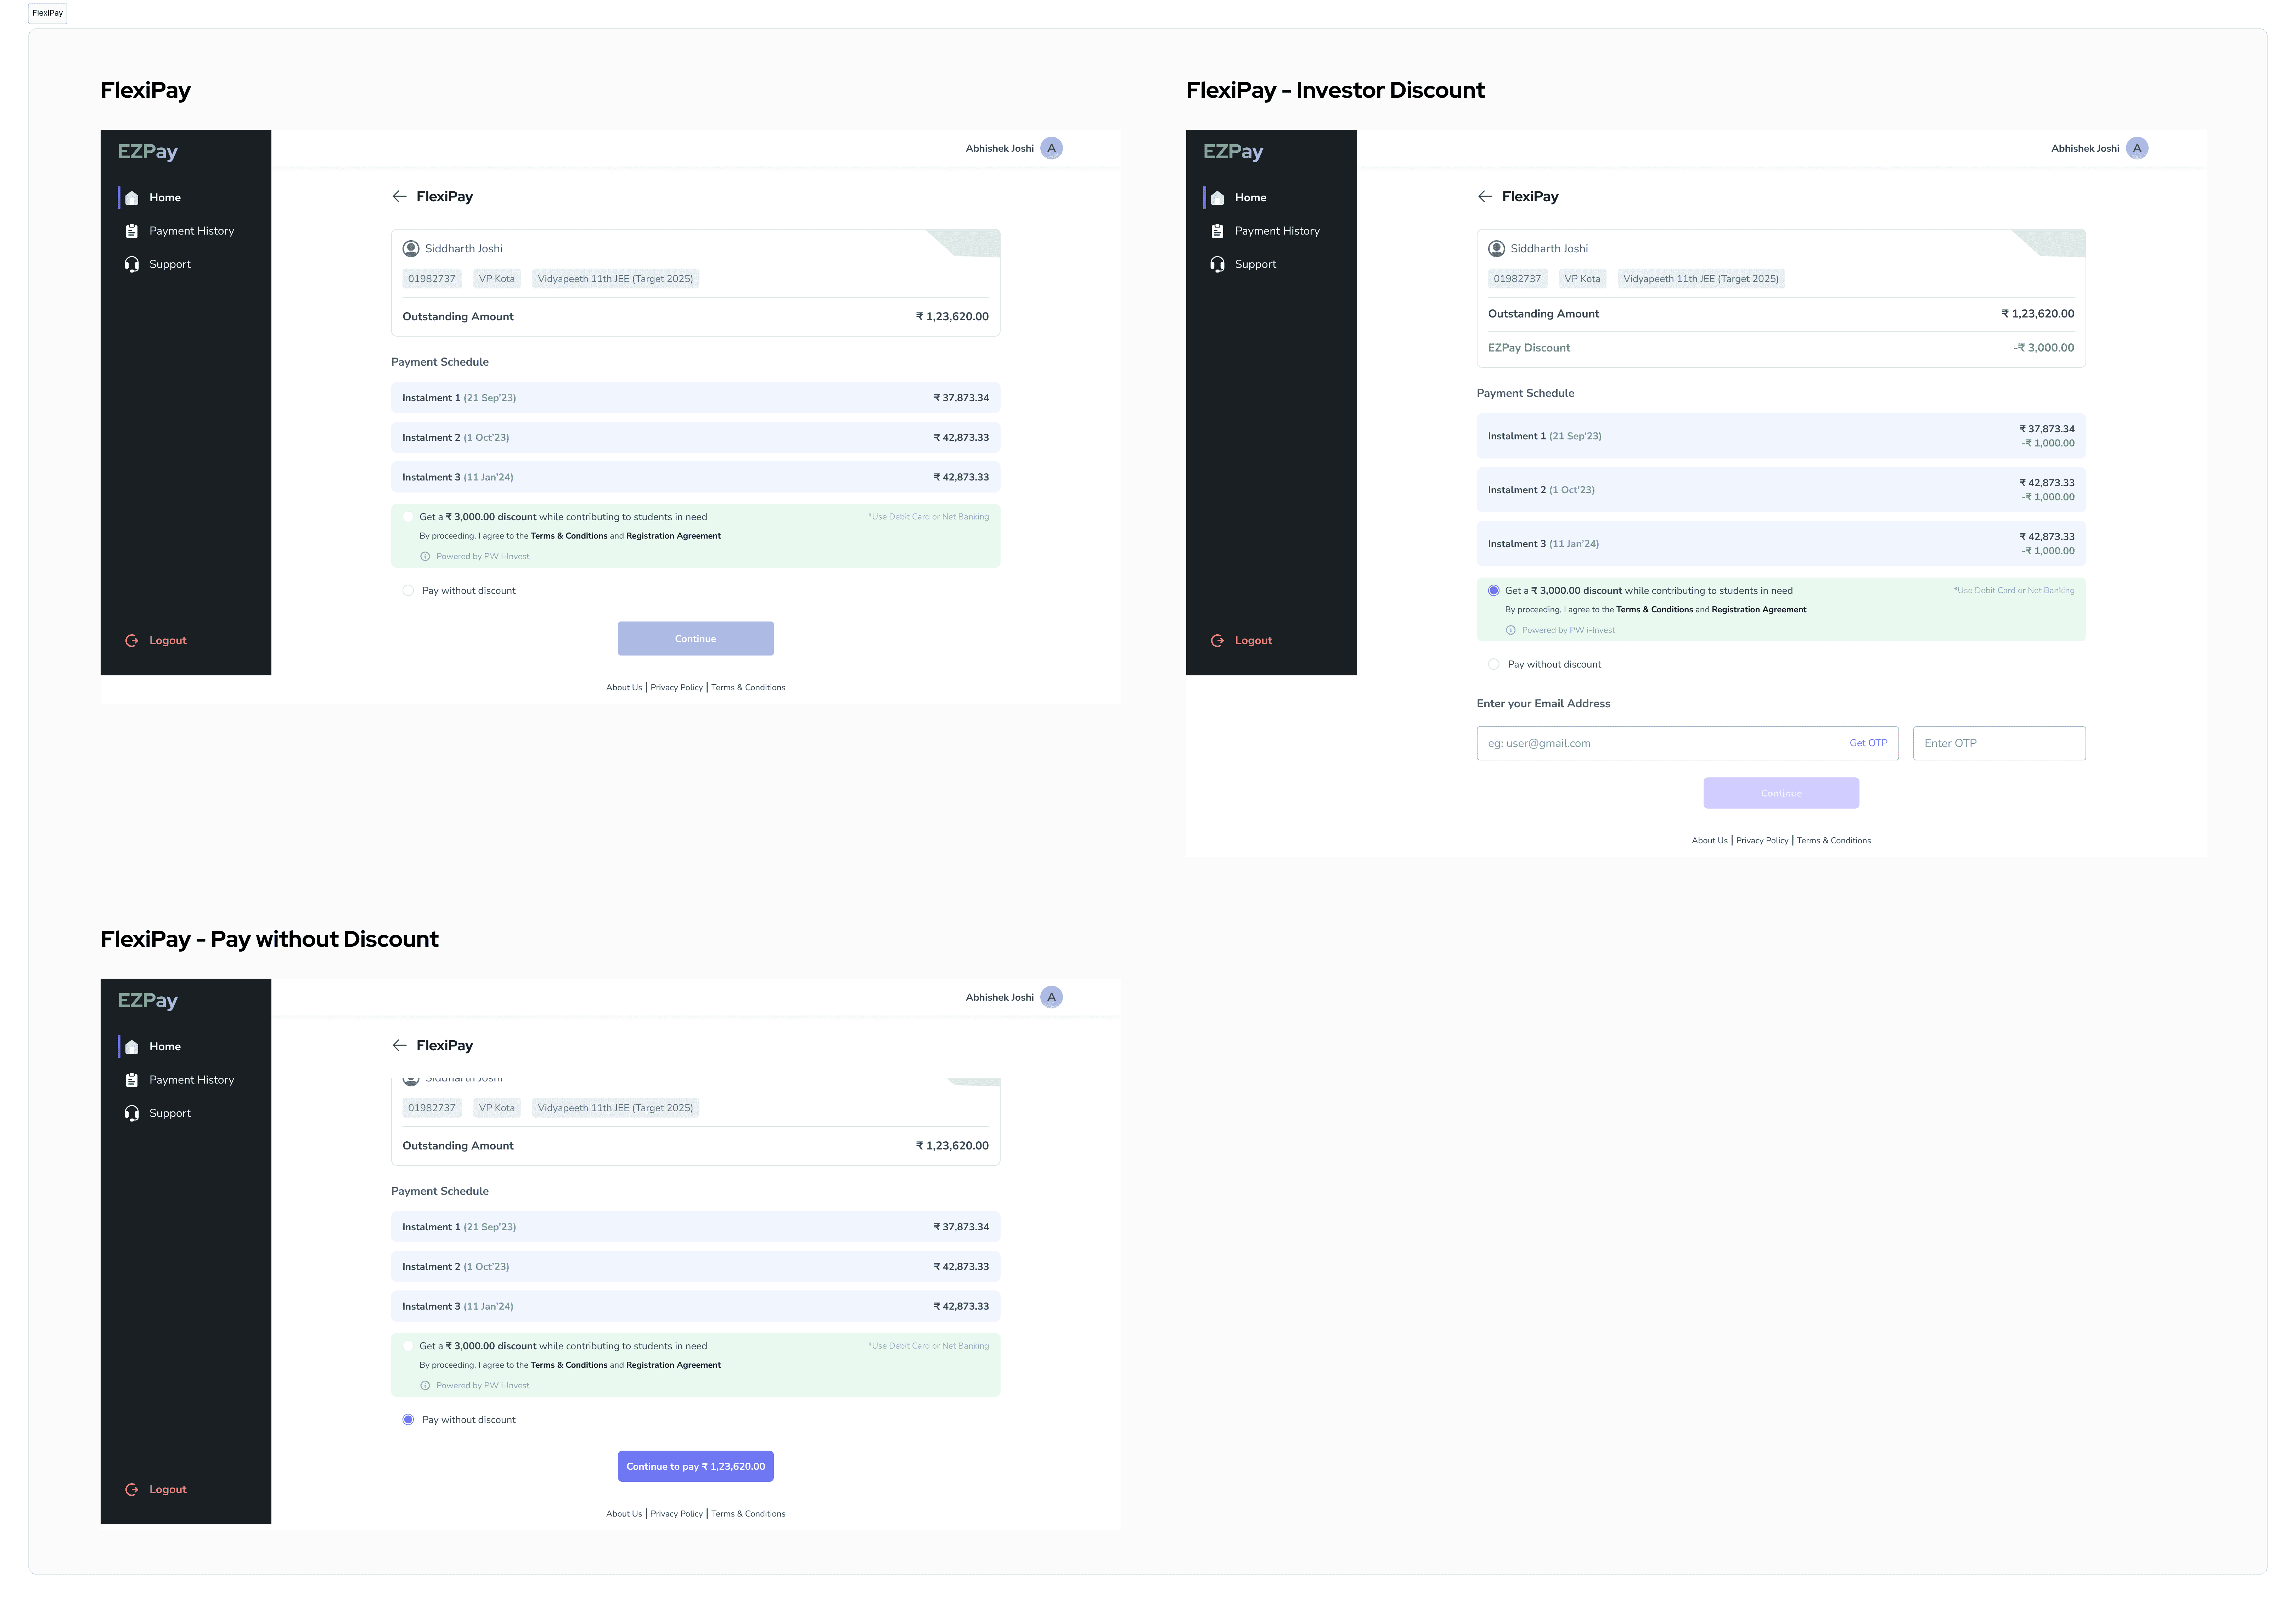Select checked Pay without discount radio, bottom frame

coord(408,1420)
